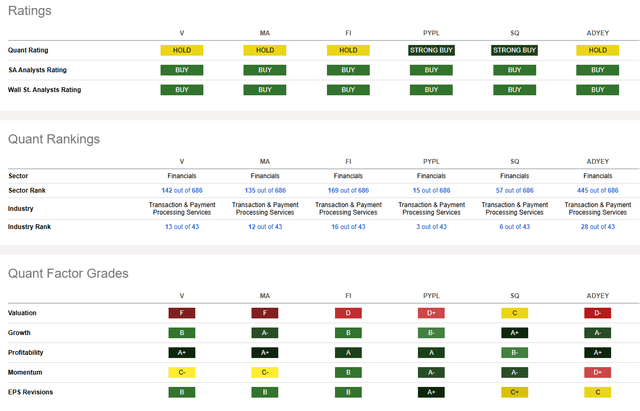This screenshot has width=640, height=411.
Task: Select PYPL Growth grade B-
Action: [x=431, y=333]
